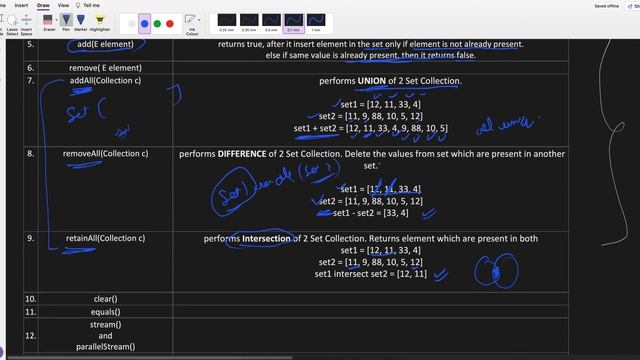Click the stream() text in row 12
Screen dimensions: 640x360
(105, 324)
